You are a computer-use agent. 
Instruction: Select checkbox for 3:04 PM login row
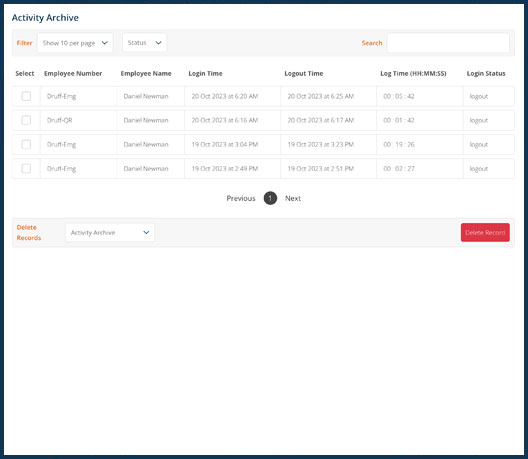(x=26, y=144)
